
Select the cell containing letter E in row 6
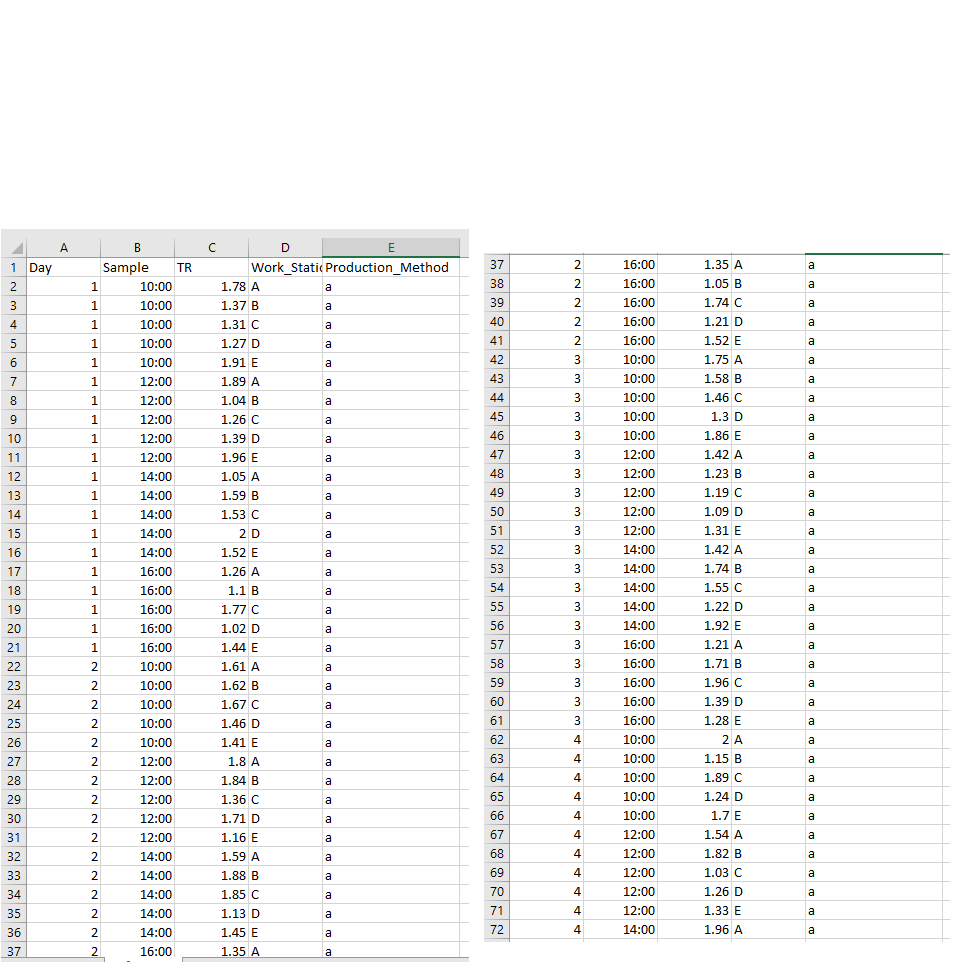click(284, 362)
